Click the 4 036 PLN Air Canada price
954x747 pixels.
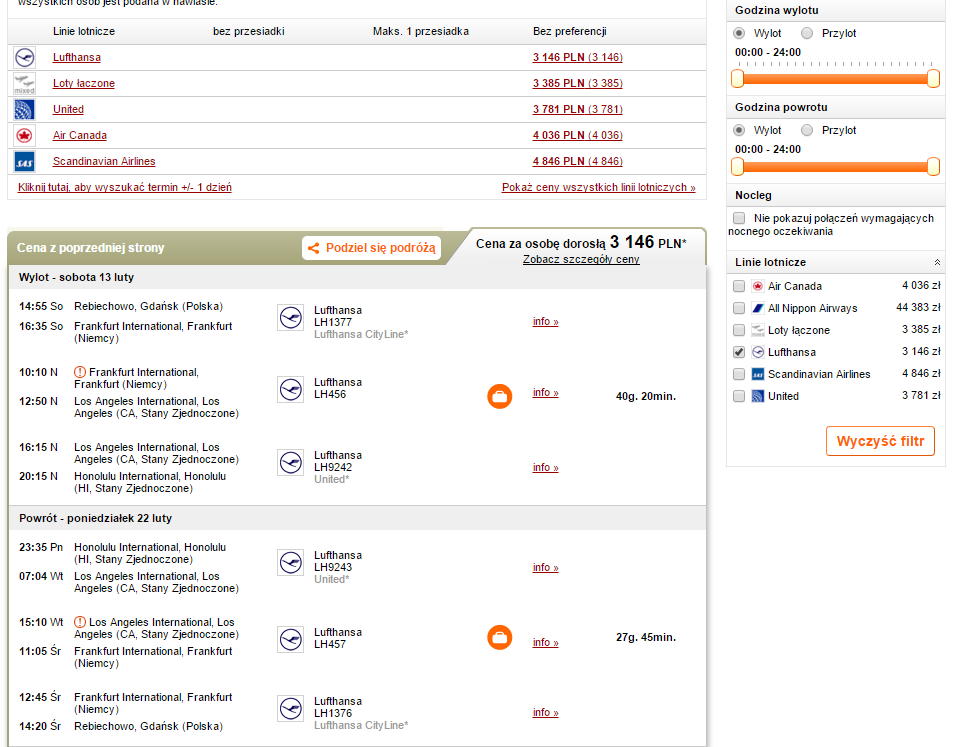point(577,136)
